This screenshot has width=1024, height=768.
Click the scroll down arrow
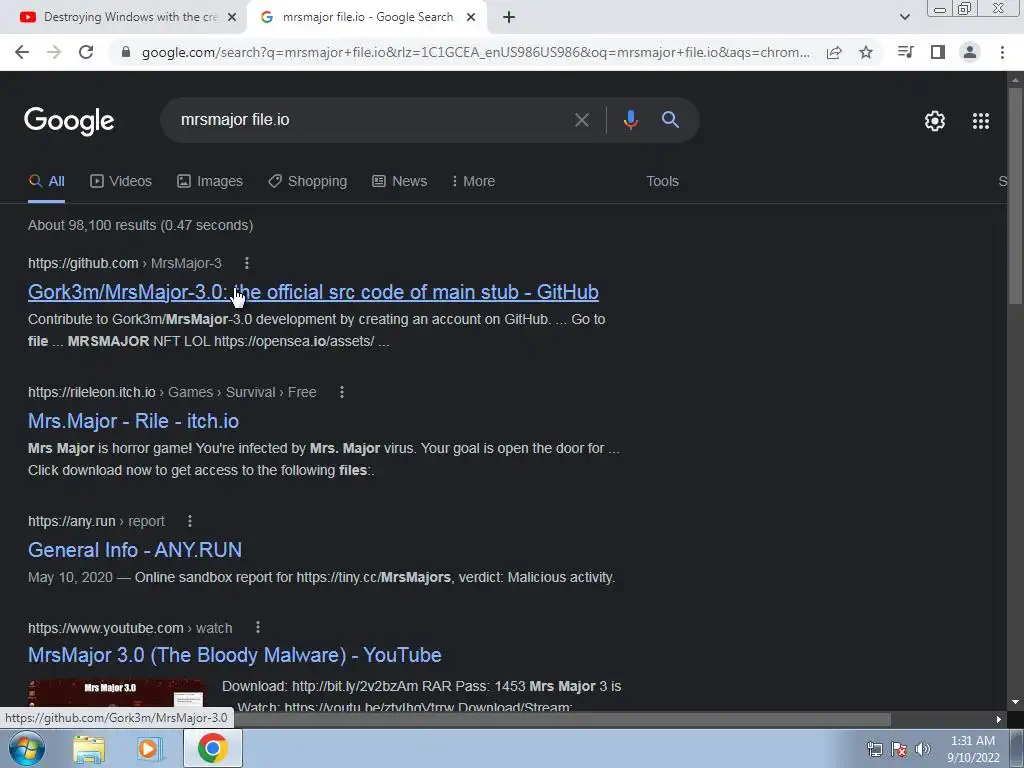point(1015,702)
